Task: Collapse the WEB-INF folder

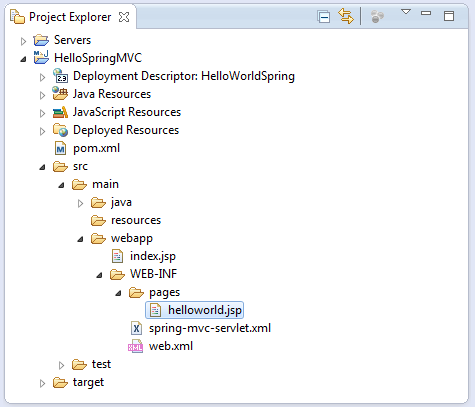Action: [x=99, y=275]
